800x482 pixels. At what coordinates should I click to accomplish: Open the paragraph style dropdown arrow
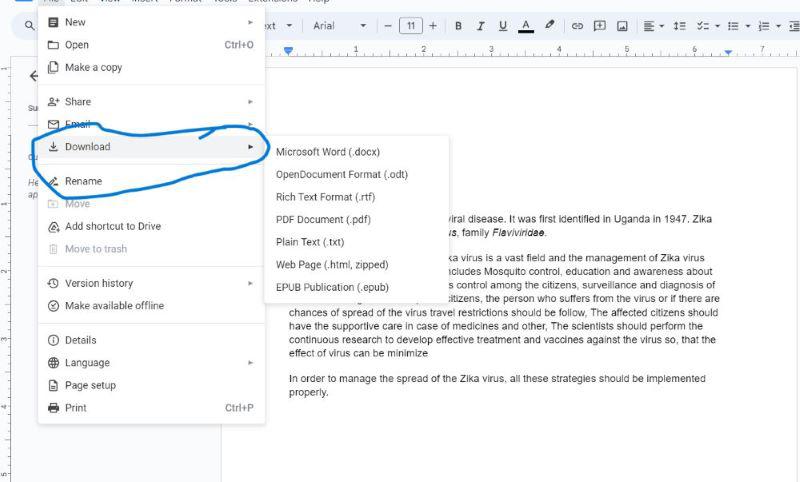pos(289,26)
